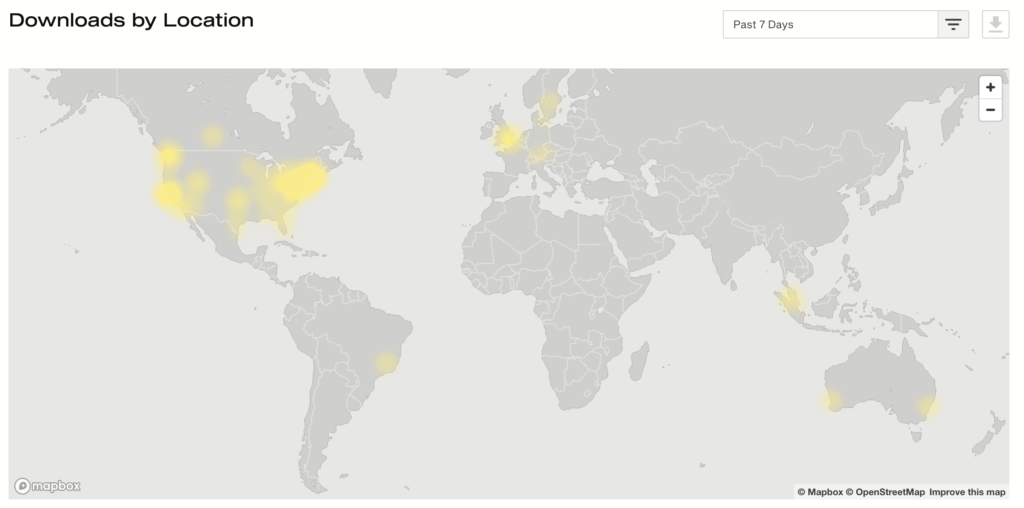Open the © OpenStreetMap attribution link
Viewport: 1024px width, 508px height.
[x=885, y=492]
